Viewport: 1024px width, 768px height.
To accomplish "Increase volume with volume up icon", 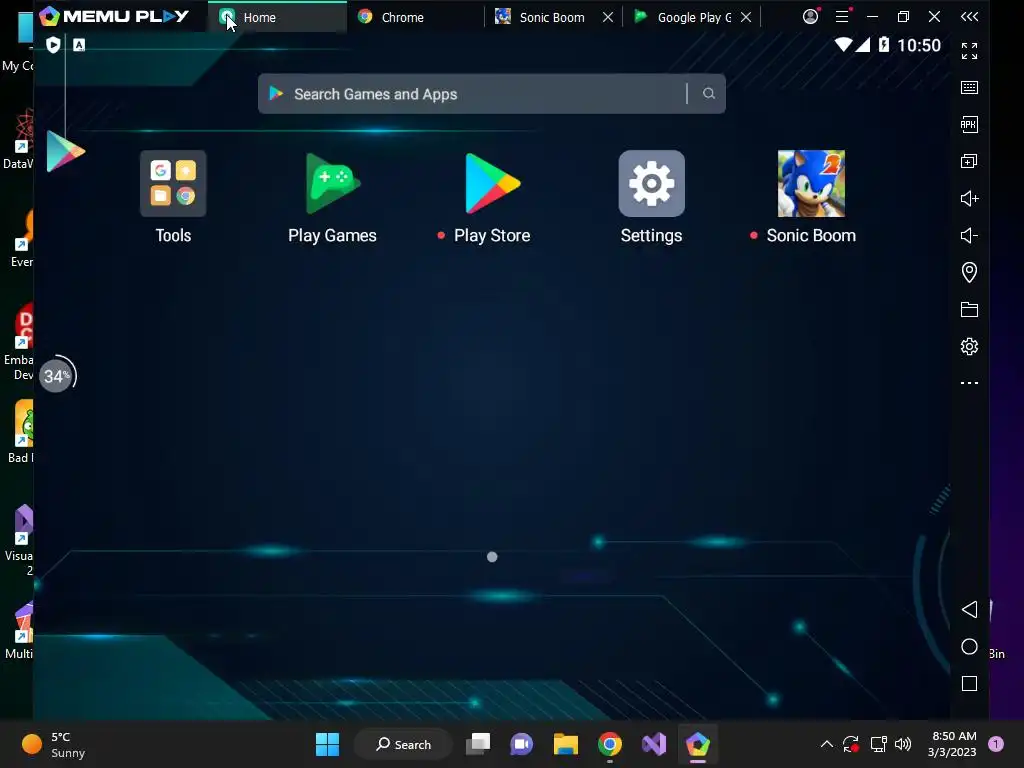I will coord(969,199).
